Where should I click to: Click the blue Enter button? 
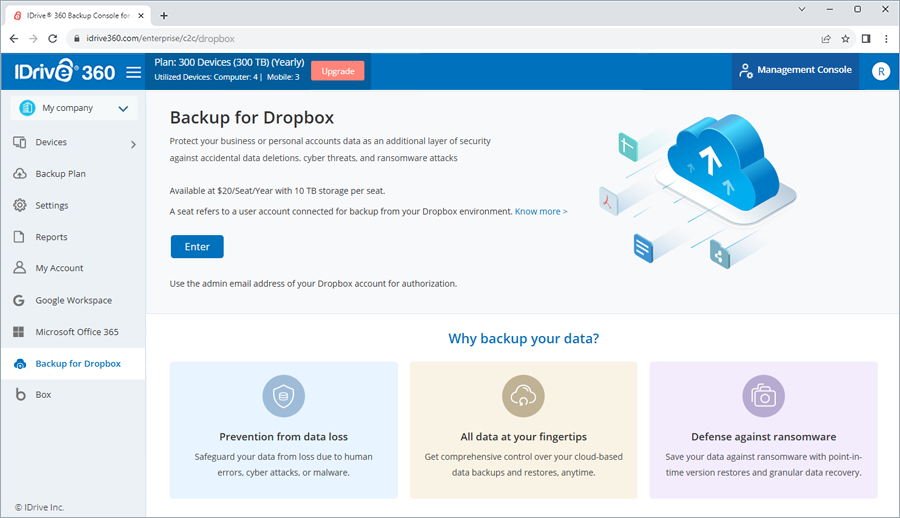197,246
